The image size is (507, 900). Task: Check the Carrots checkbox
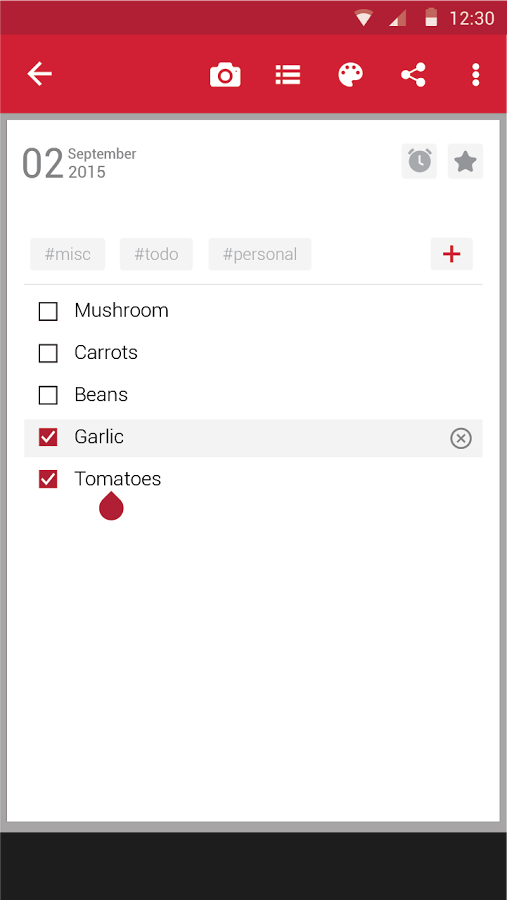[x=48, y=353]
